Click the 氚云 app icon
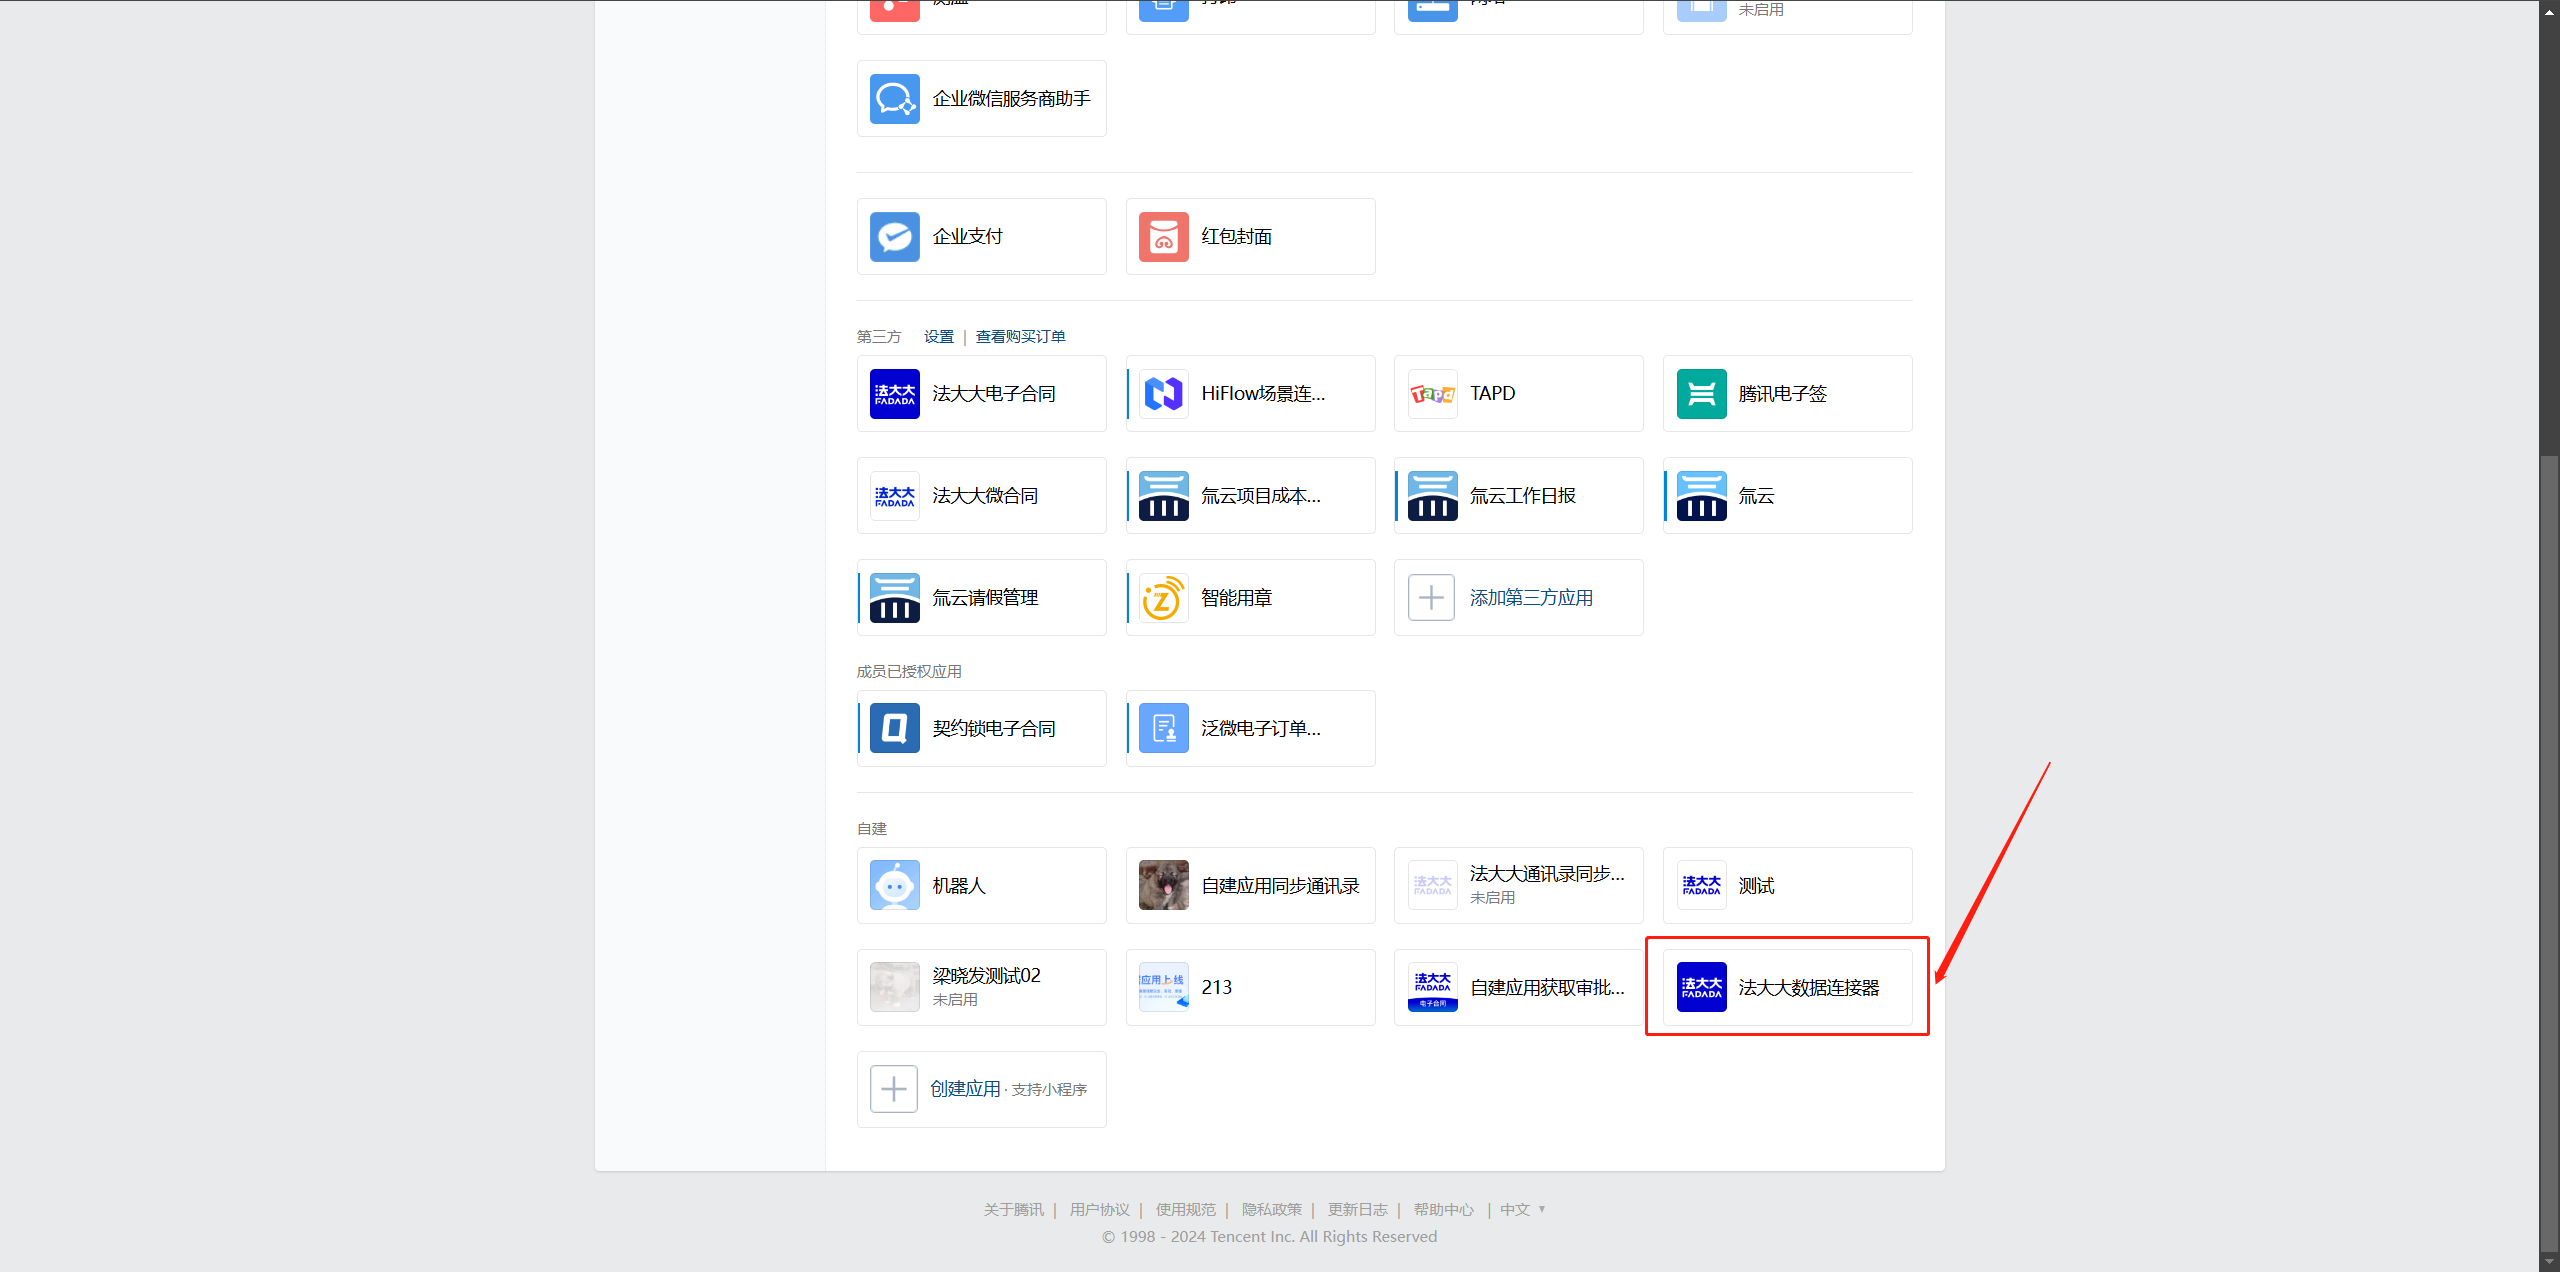Viewport: 2560px width, 1272px height. click(1701, 496)
